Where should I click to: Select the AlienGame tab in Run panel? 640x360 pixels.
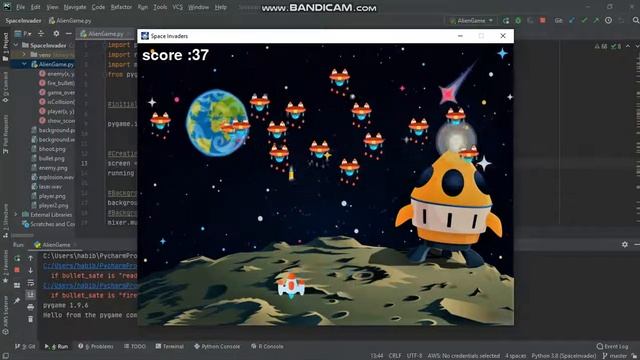coord(53,244)
